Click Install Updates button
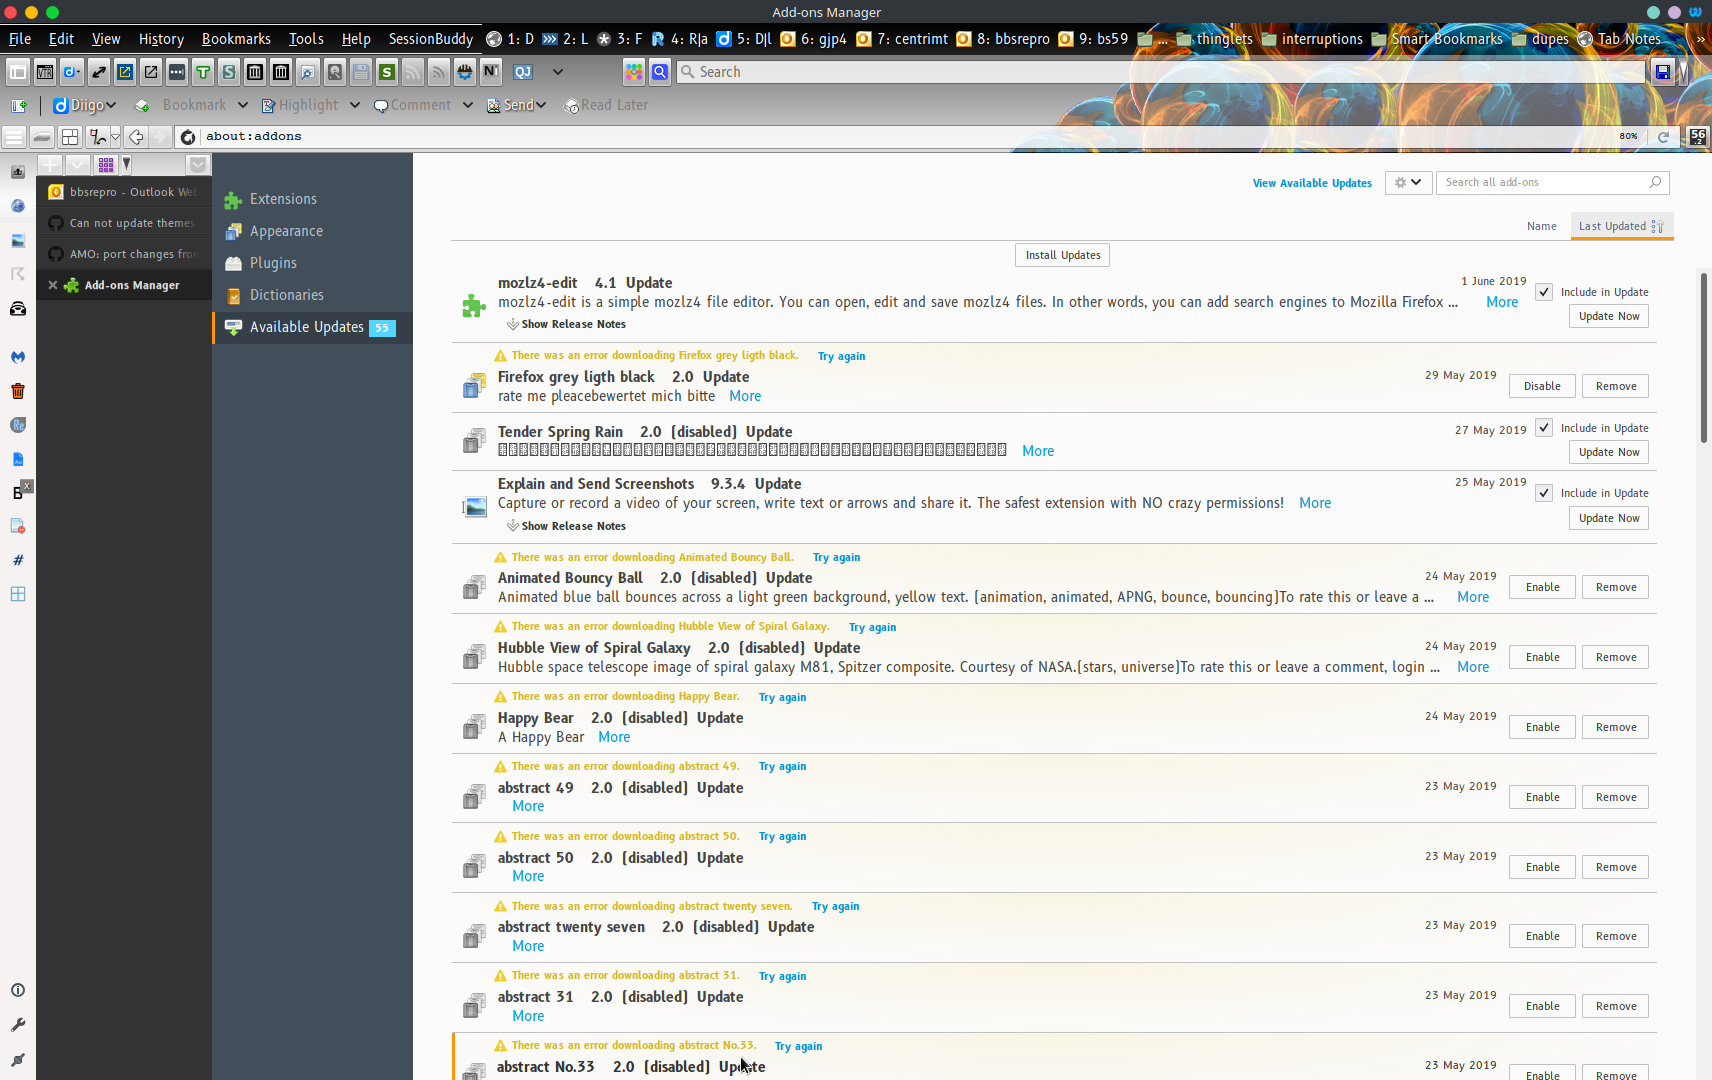 1062,255
